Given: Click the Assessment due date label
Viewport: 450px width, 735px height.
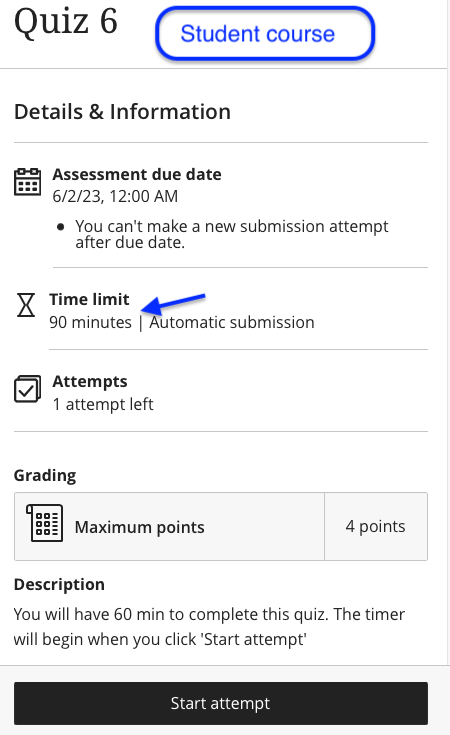Looking at the screenshot, I should click(137, 174).
